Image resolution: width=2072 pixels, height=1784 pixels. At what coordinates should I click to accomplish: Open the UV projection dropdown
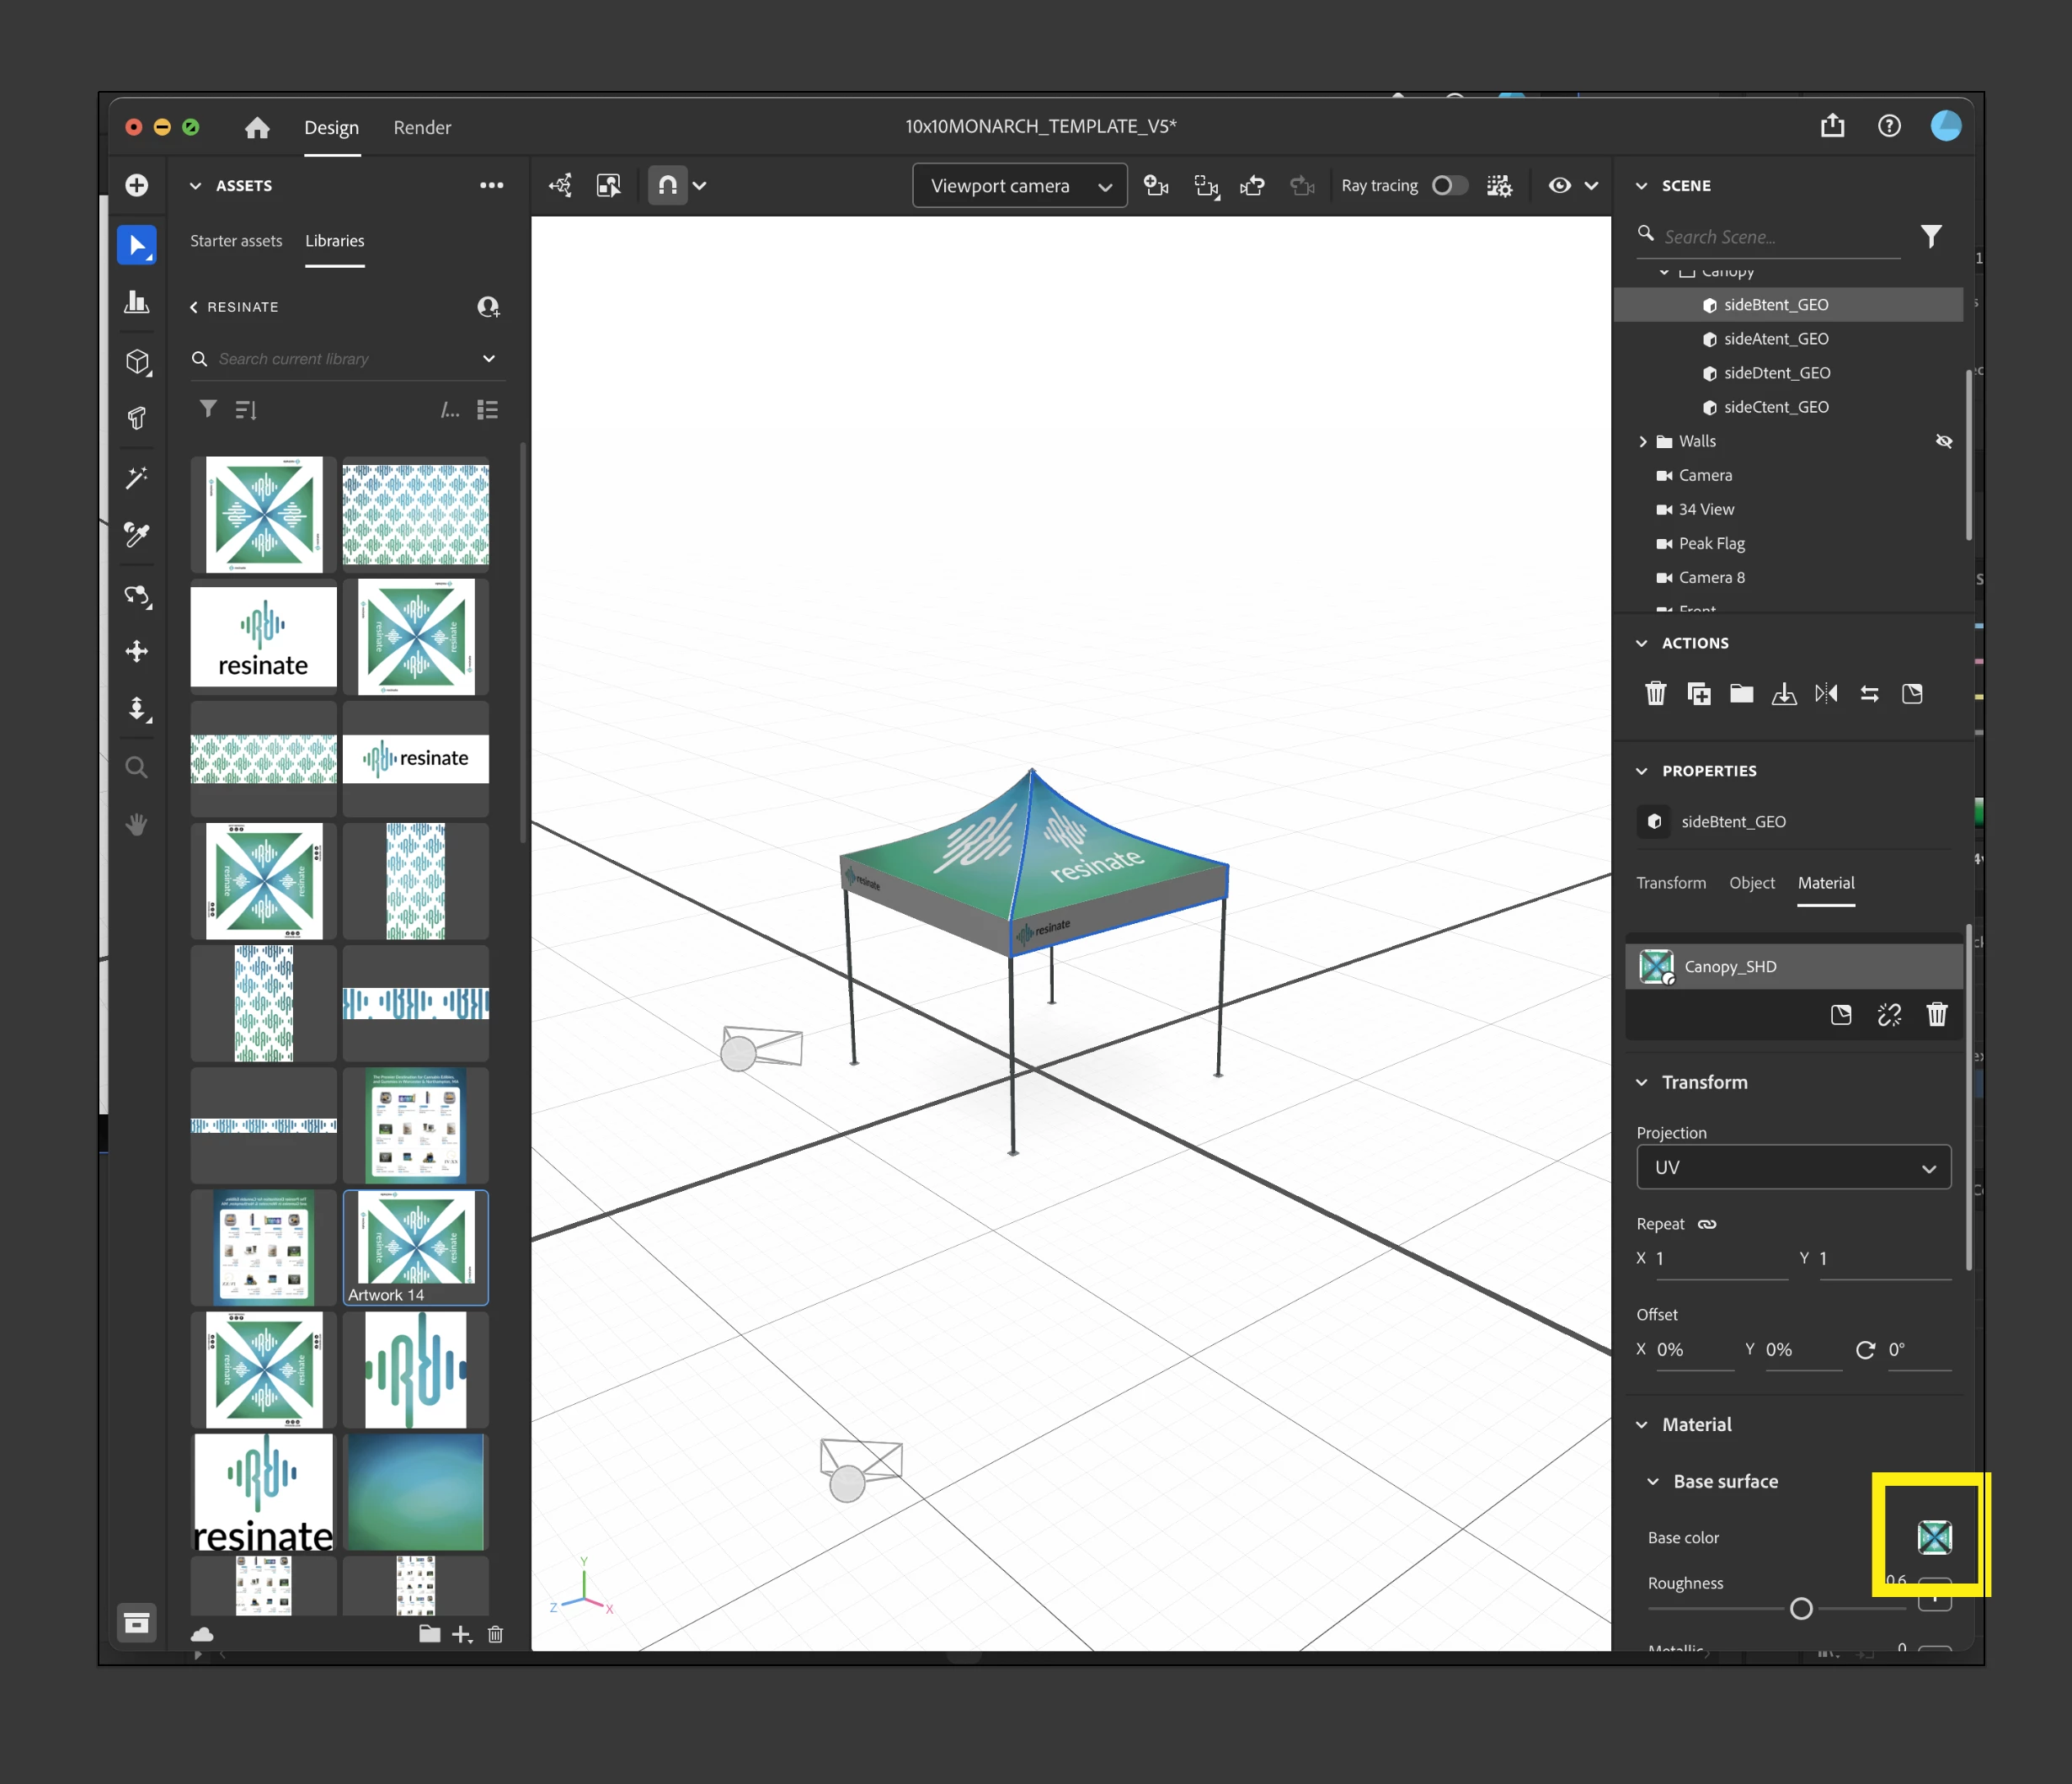coord(1793,1167)
